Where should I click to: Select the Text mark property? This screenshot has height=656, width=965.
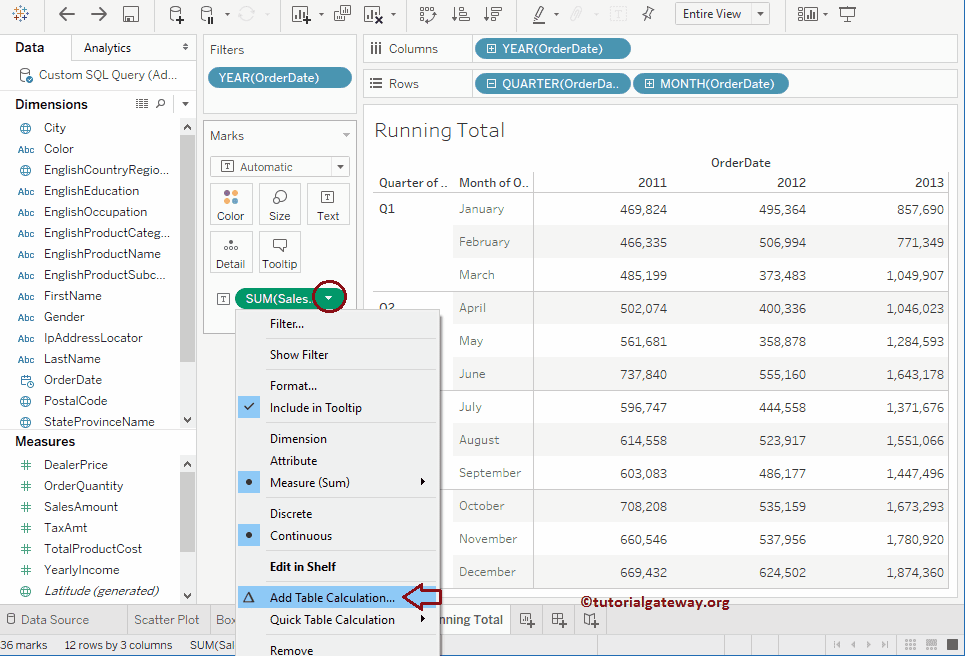tap(327, 204)
